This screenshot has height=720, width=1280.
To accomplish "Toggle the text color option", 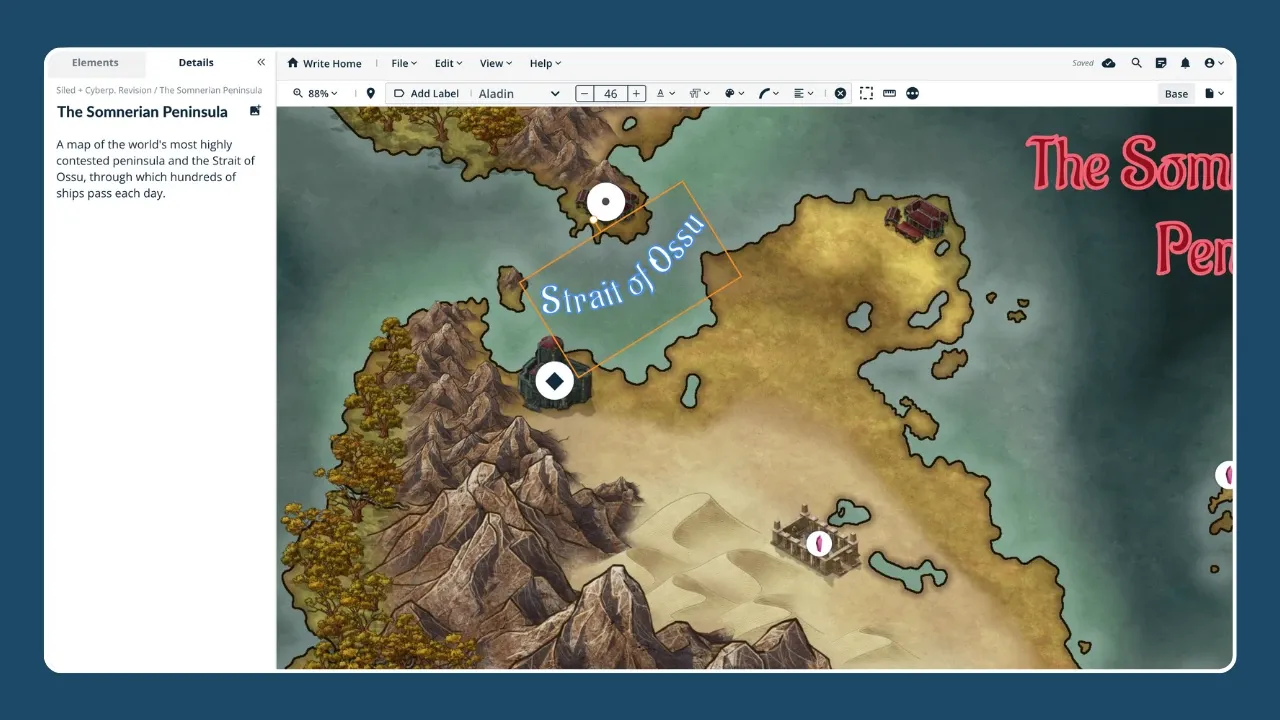I will pos(665,93).
